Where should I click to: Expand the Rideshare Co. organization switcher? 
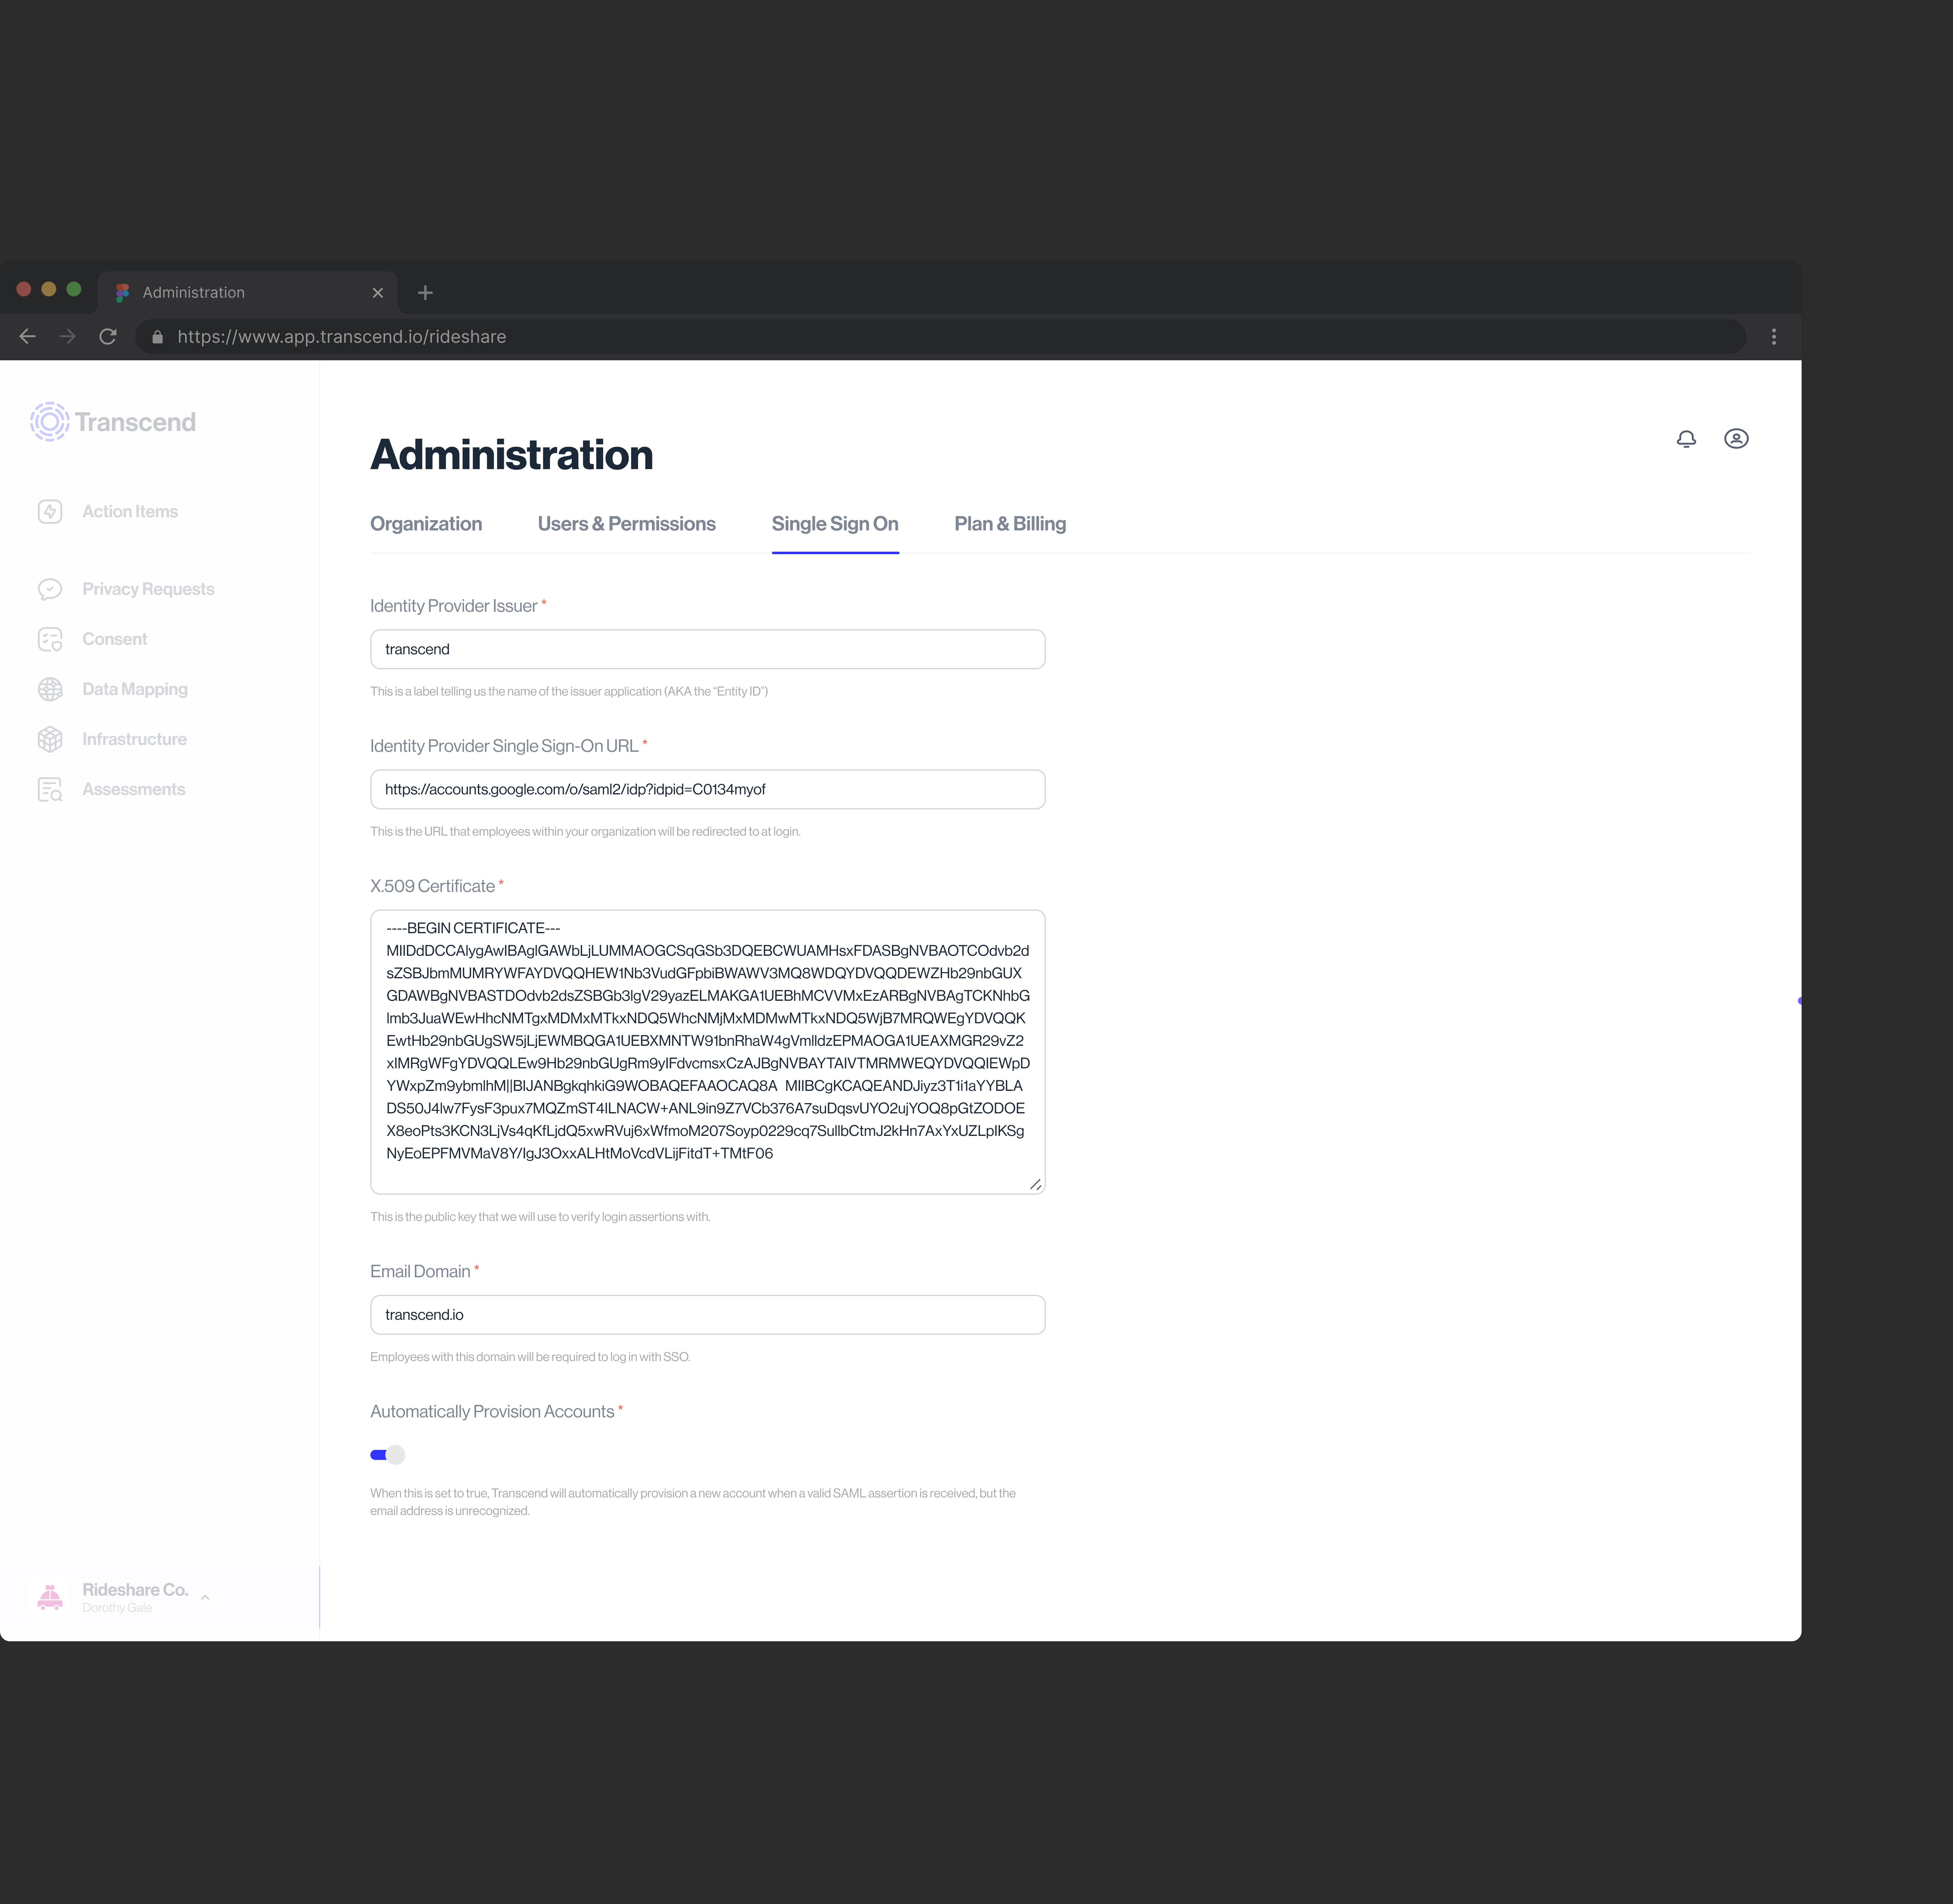(x=205, y=1597)
